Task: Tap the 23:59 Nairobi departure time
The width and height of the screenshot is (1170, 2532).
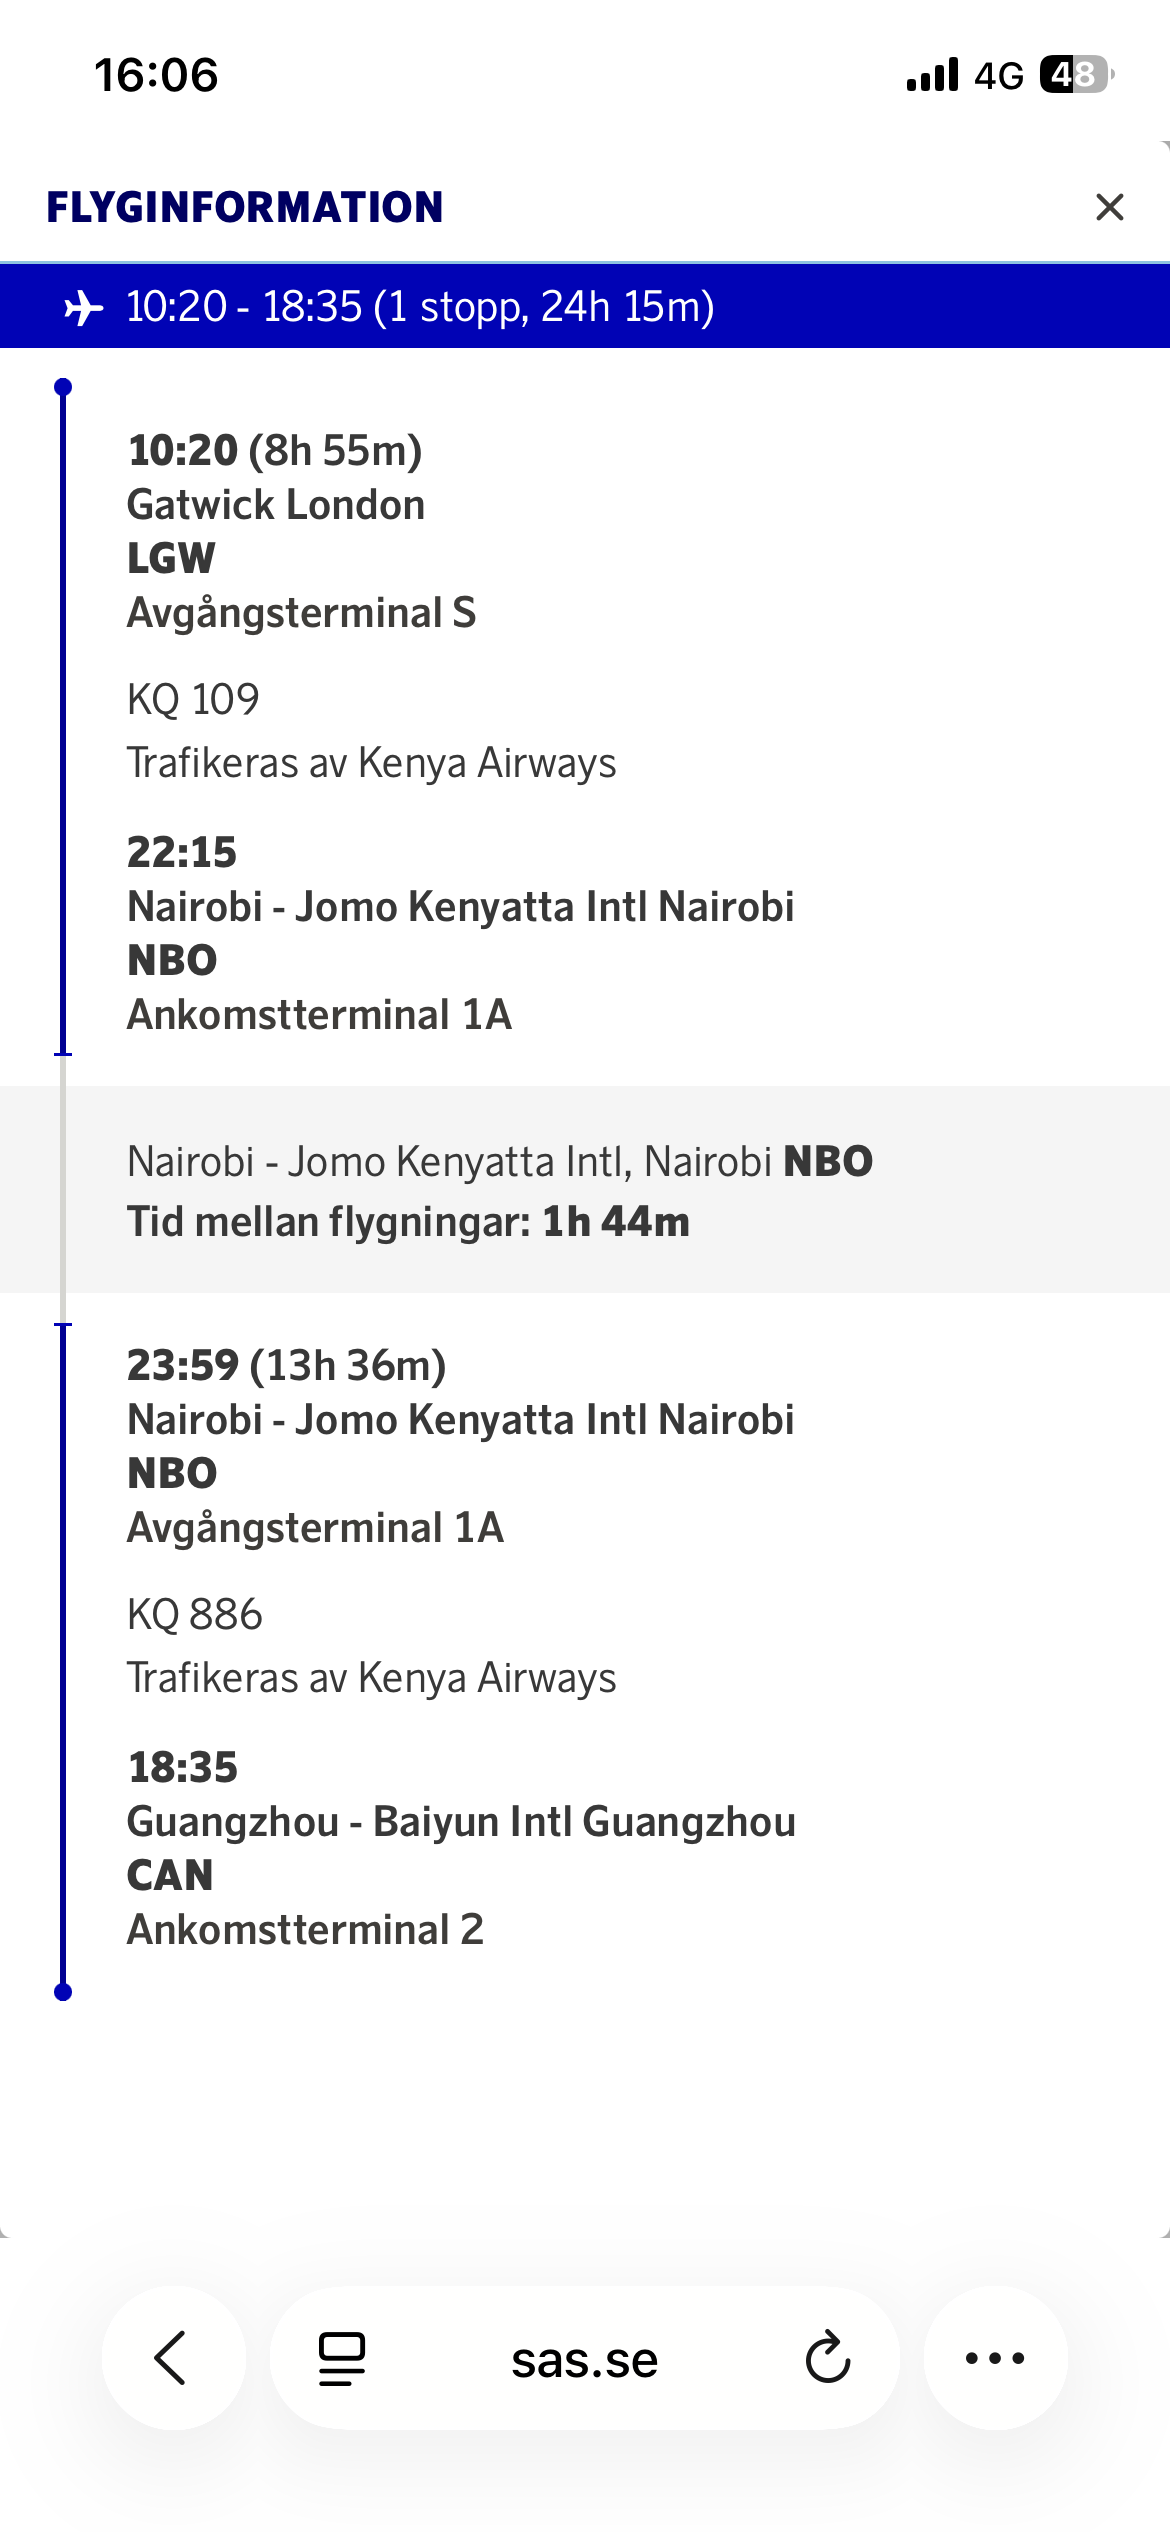Action: (x=184, y=1366)
